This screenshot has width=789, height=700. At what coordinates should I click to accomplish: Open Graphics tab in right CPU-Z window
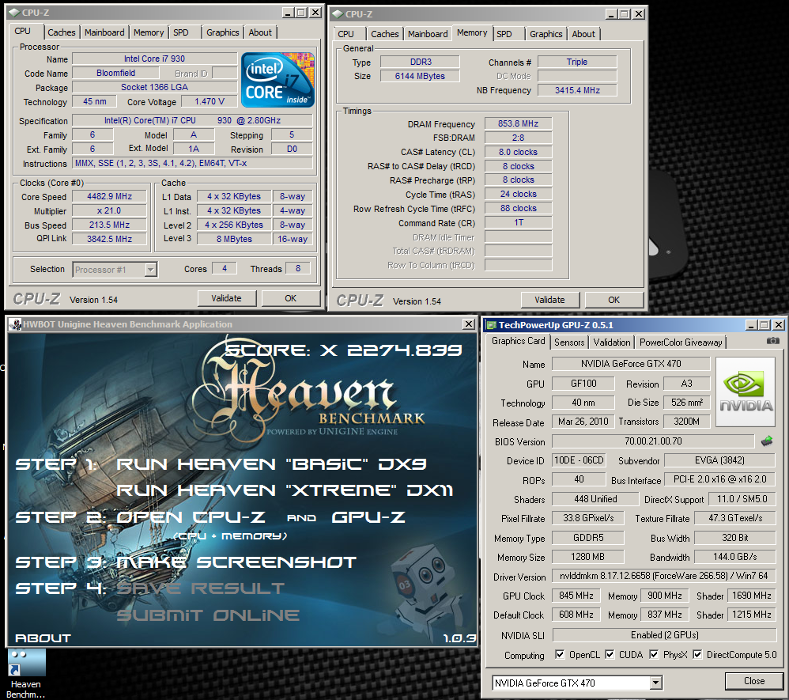pyautogui.click(x=546, y=34)
